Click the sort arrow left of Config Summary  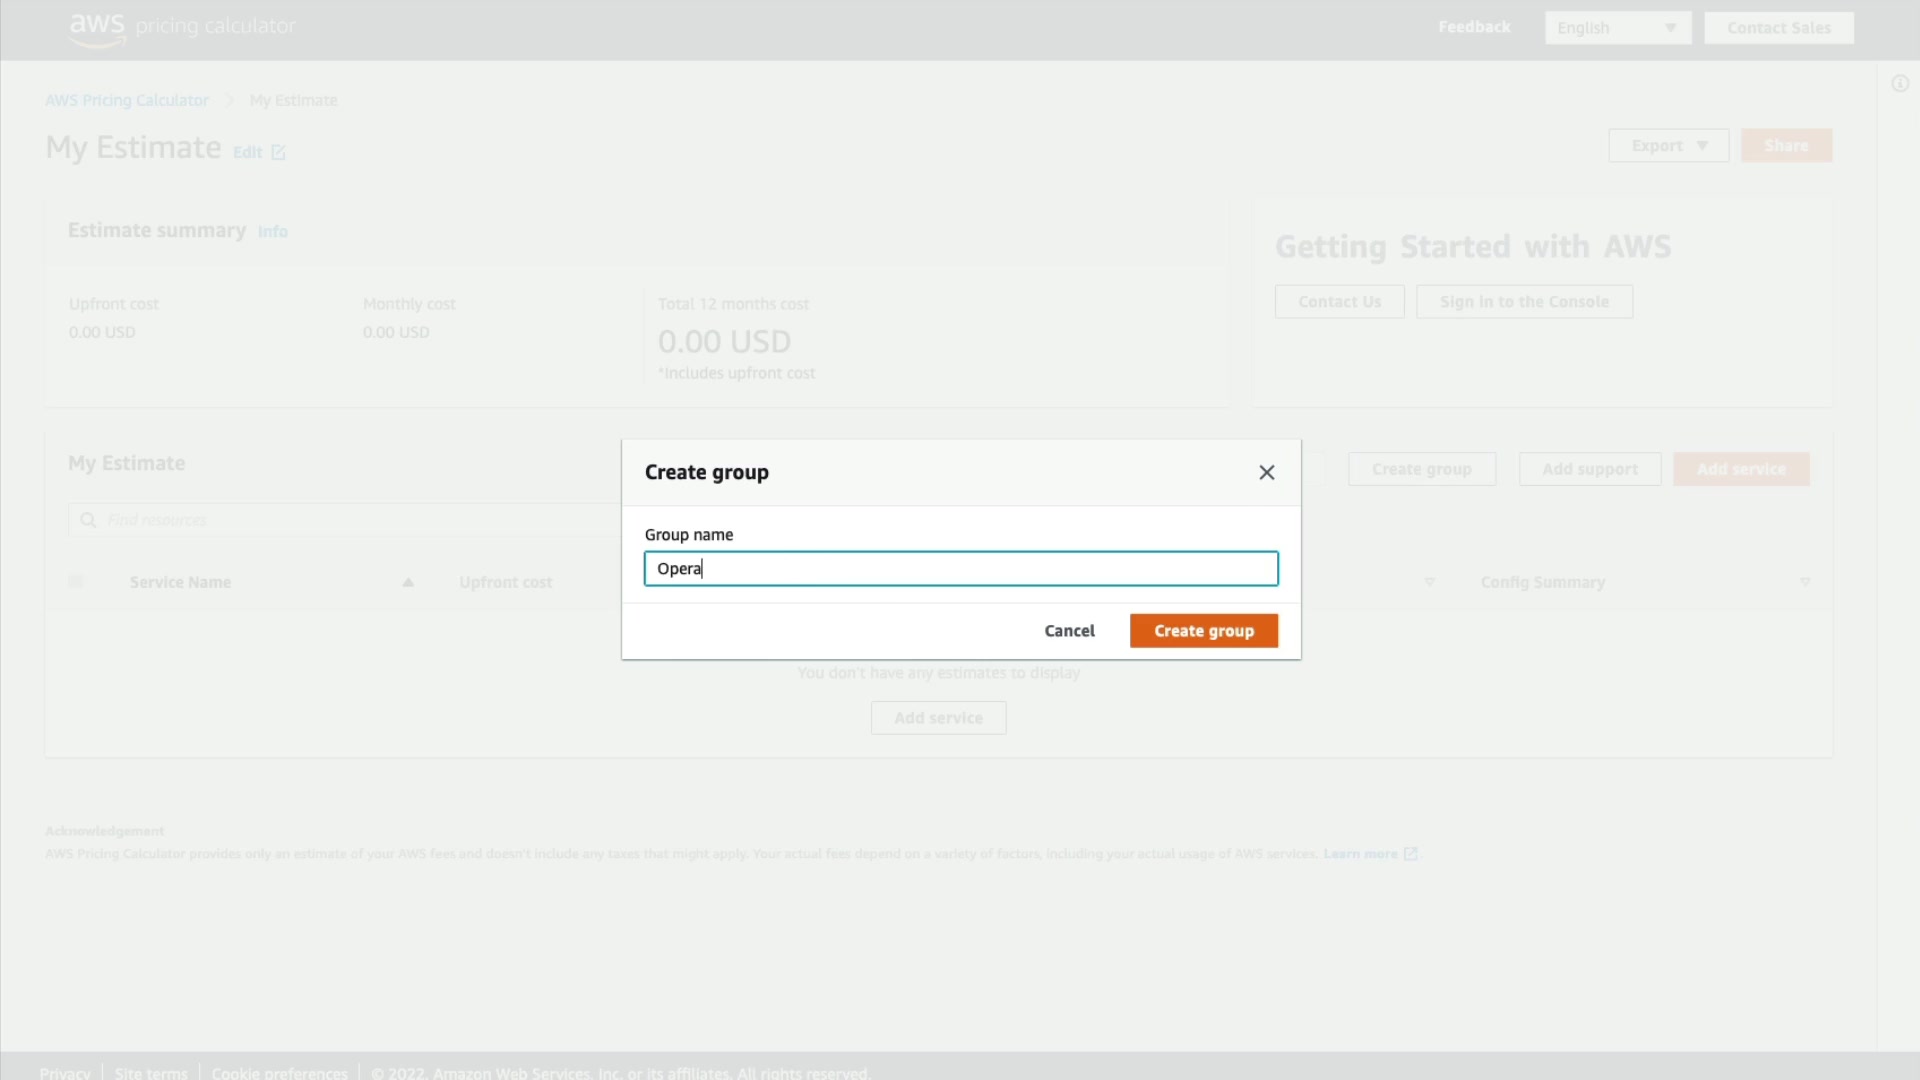(1429, 582)
